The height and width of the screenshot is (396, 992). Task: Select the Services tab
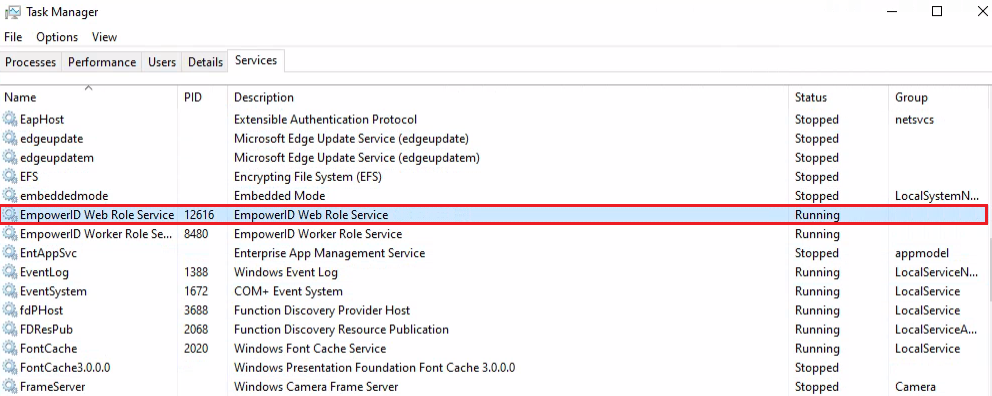click(x=256, y=60)
